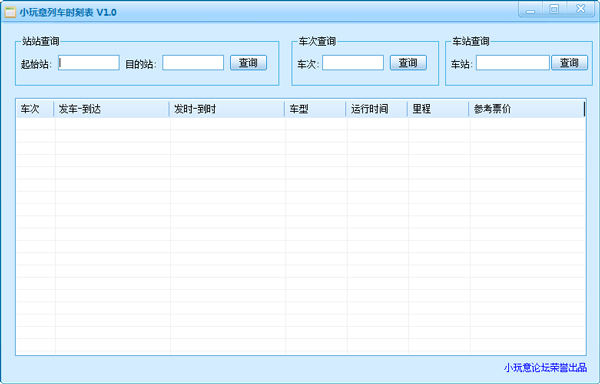Sort by 参考票价 column header

pos(527,109)
